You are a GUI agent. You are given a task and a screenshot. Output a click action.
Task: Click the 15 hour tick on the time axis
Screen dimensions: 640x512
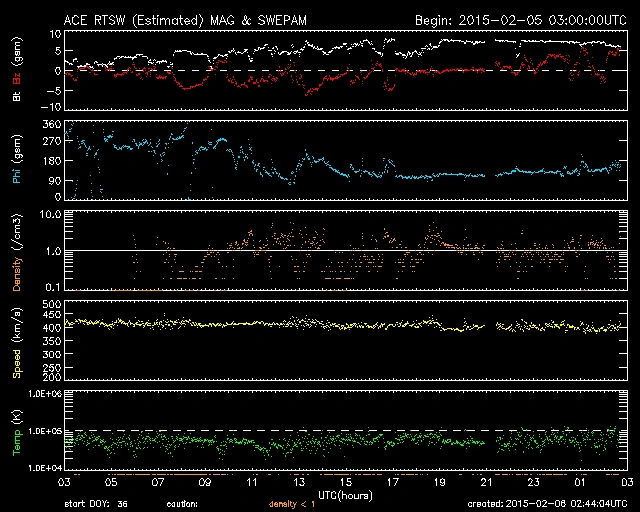coord(345,482)
